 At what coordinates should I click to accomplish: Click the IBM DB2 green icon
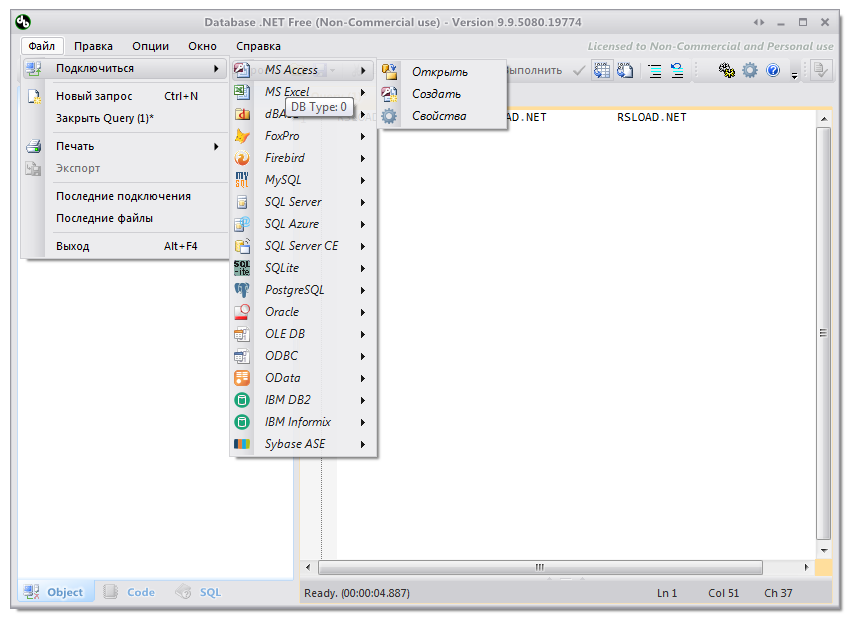pyautogui.click(x=242, y=400)
